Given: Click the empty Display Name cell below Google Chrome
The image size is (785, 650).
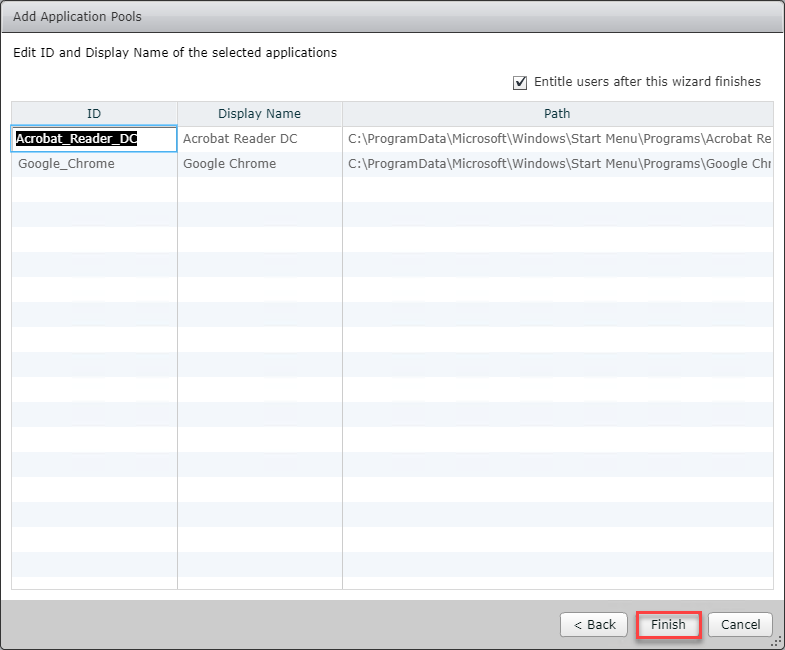Looking at the screenshot, I should 259,189.
